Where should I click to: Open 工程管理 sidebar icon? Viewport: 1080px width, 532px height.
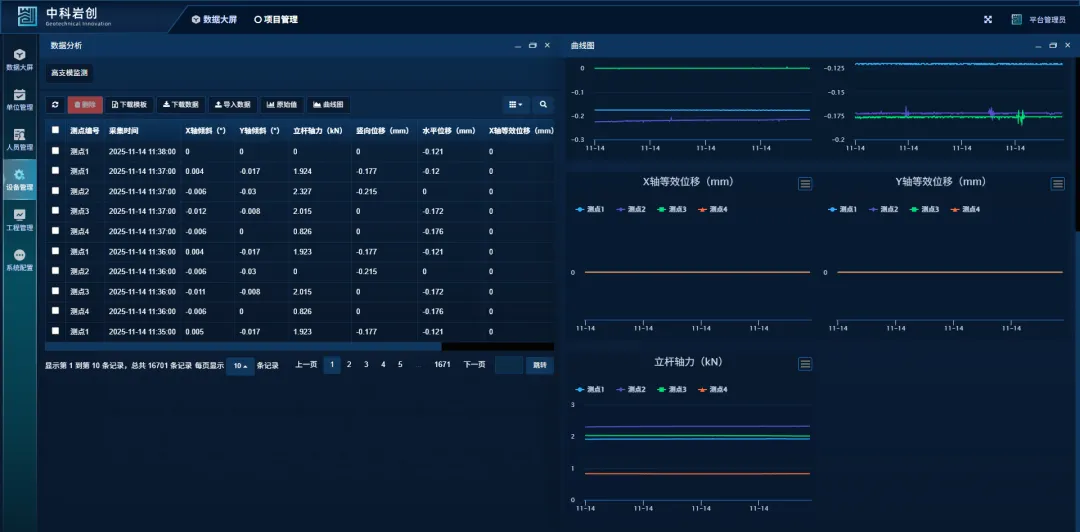click(x=19, y=219)
